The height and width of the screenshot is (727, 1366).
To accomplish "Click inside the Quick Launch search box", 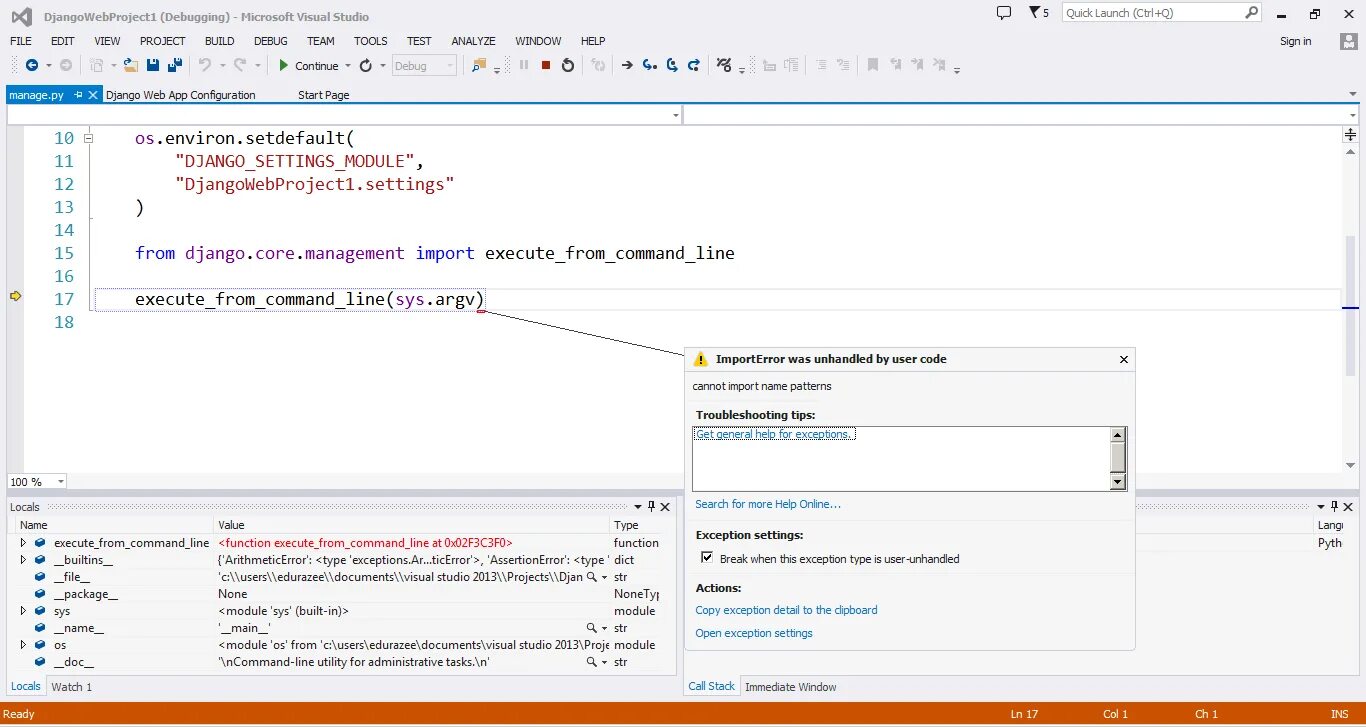I will pyautogui.click(x=1150, y=14).
